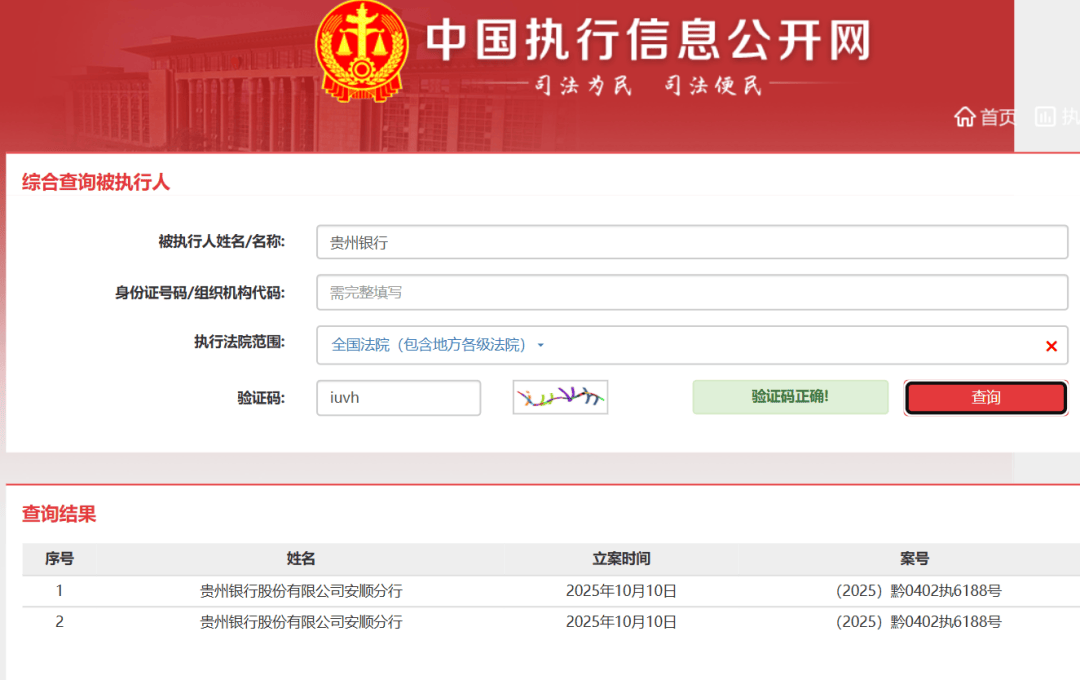Select the 查询结果 results section header
The image size is (1080, 680).
(56, 514)
